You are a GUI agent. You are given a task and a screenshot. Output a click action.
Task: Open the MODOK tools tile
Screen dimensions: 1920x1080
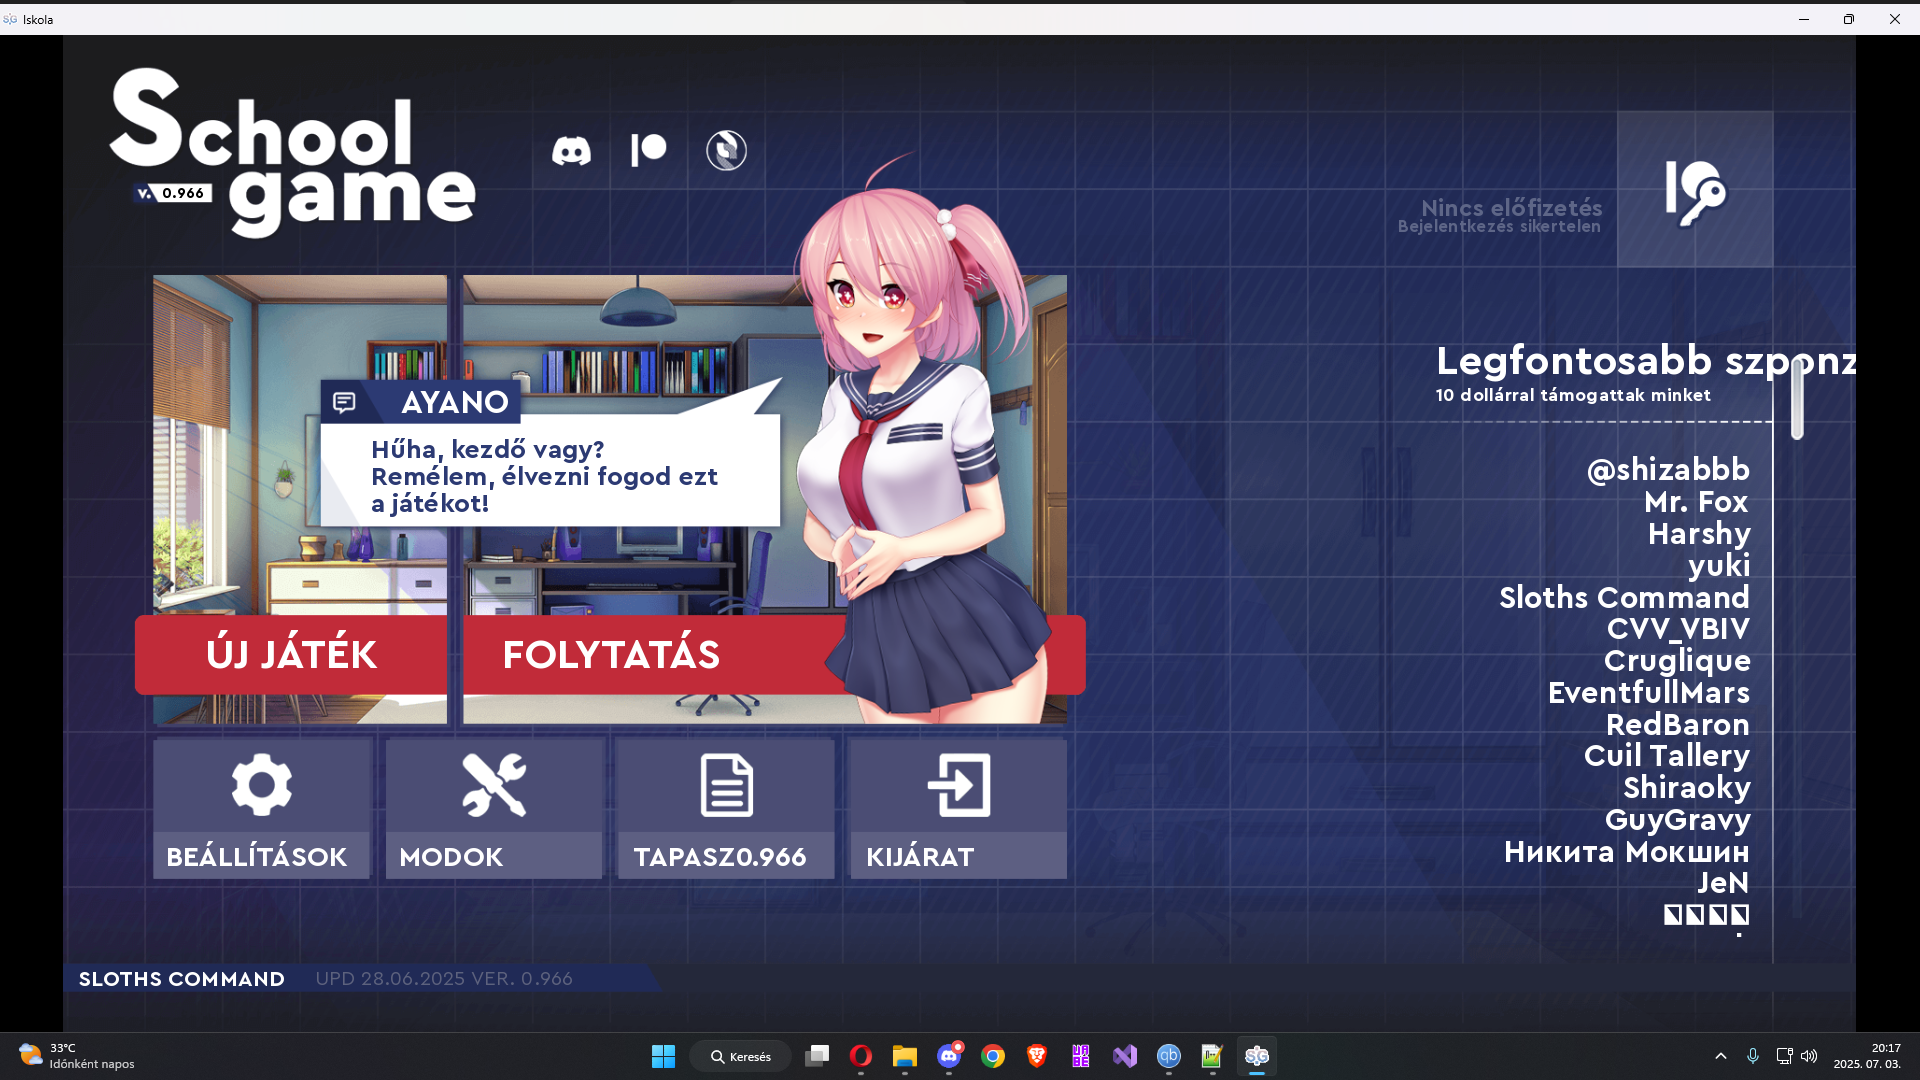coord(494,809)
